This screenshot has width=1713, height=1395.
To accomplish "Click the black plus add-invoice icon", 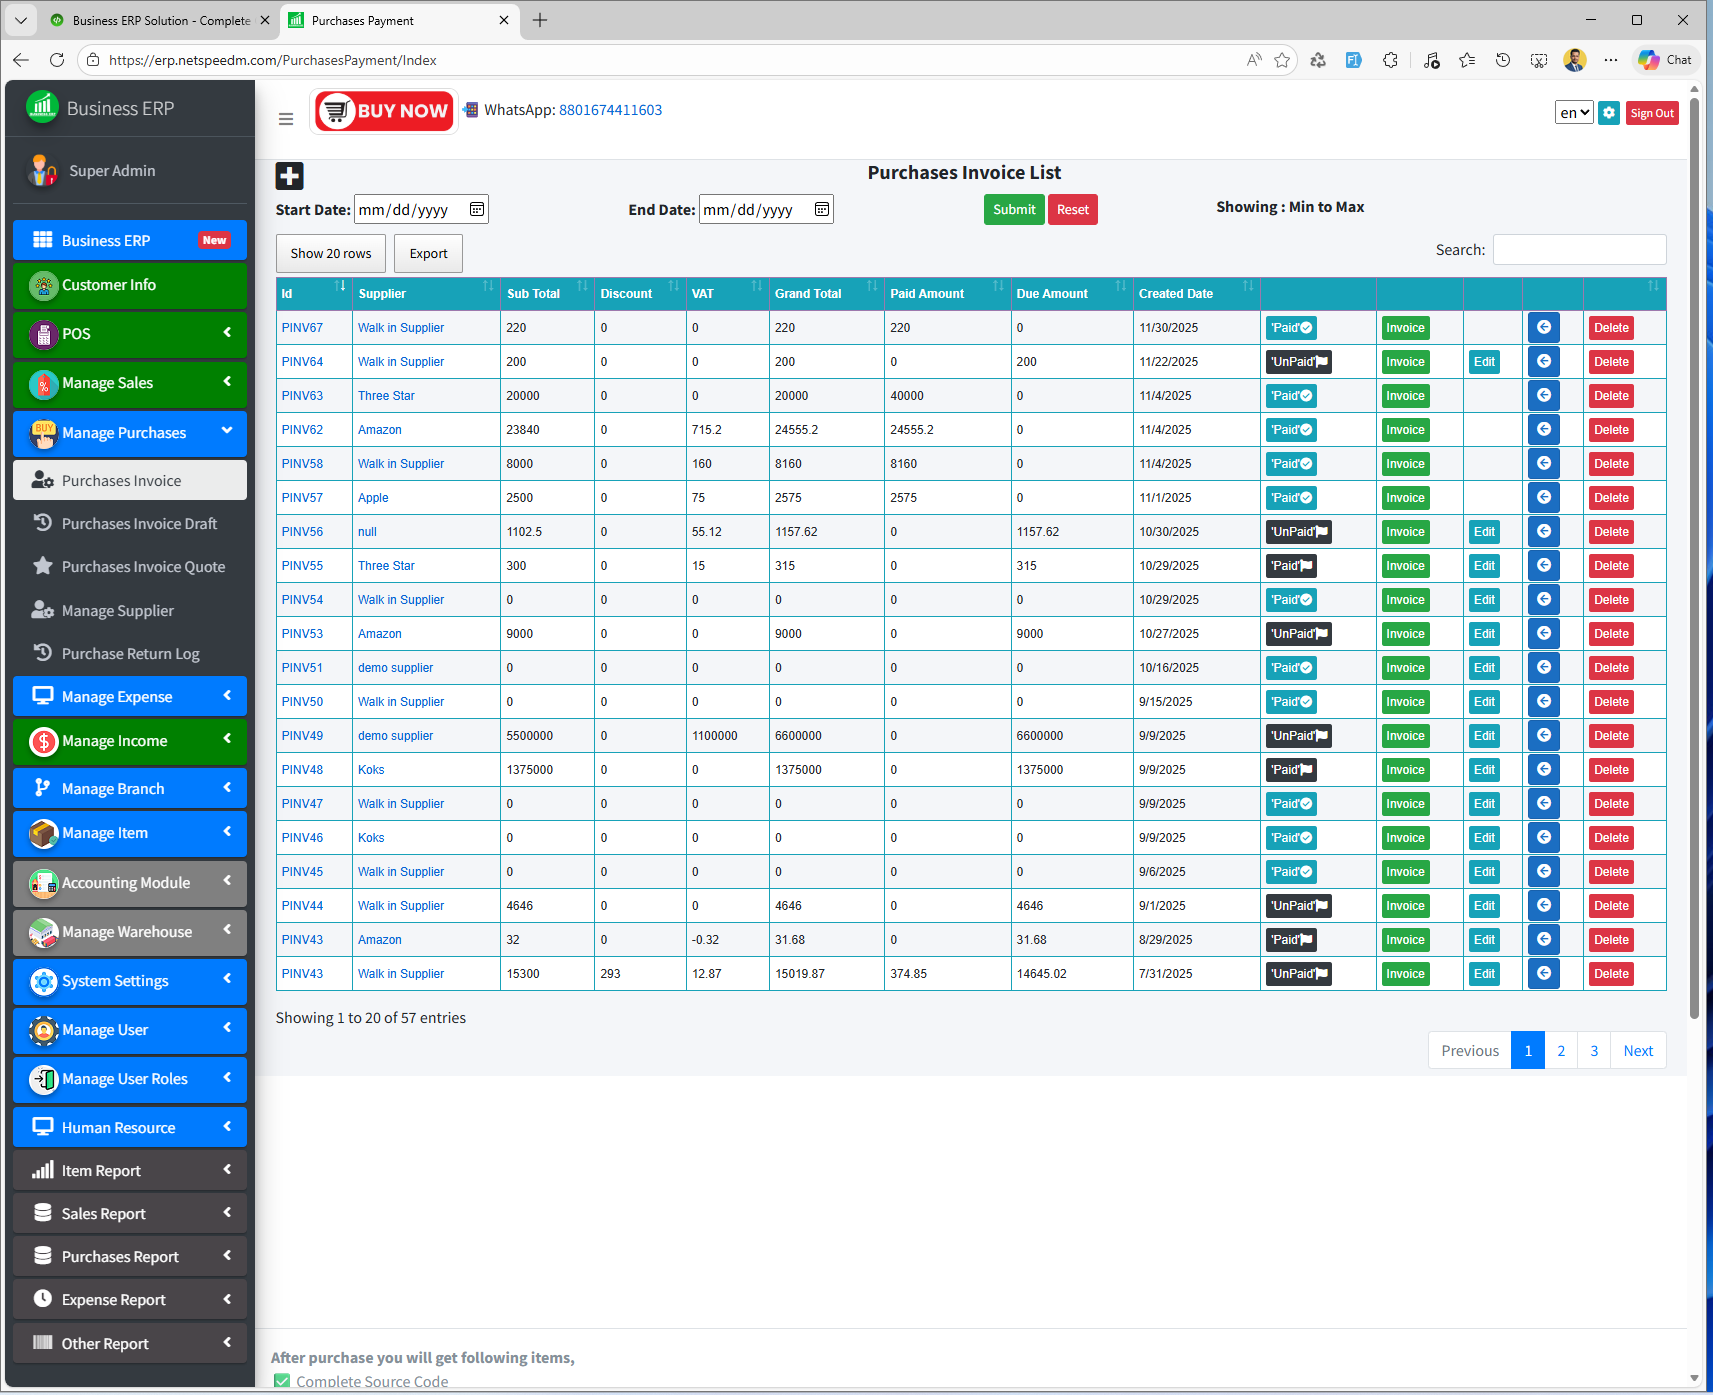I will tap(289, 176).
